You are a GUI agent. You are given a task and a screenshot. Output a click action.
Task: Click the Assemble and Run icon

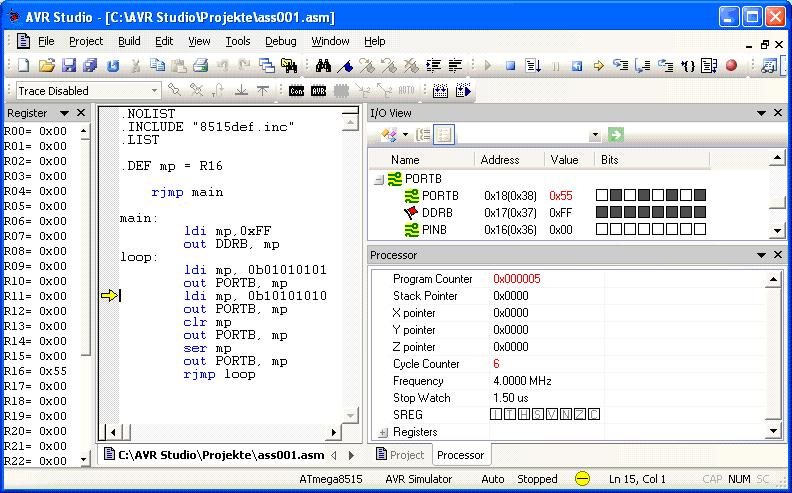463,91
